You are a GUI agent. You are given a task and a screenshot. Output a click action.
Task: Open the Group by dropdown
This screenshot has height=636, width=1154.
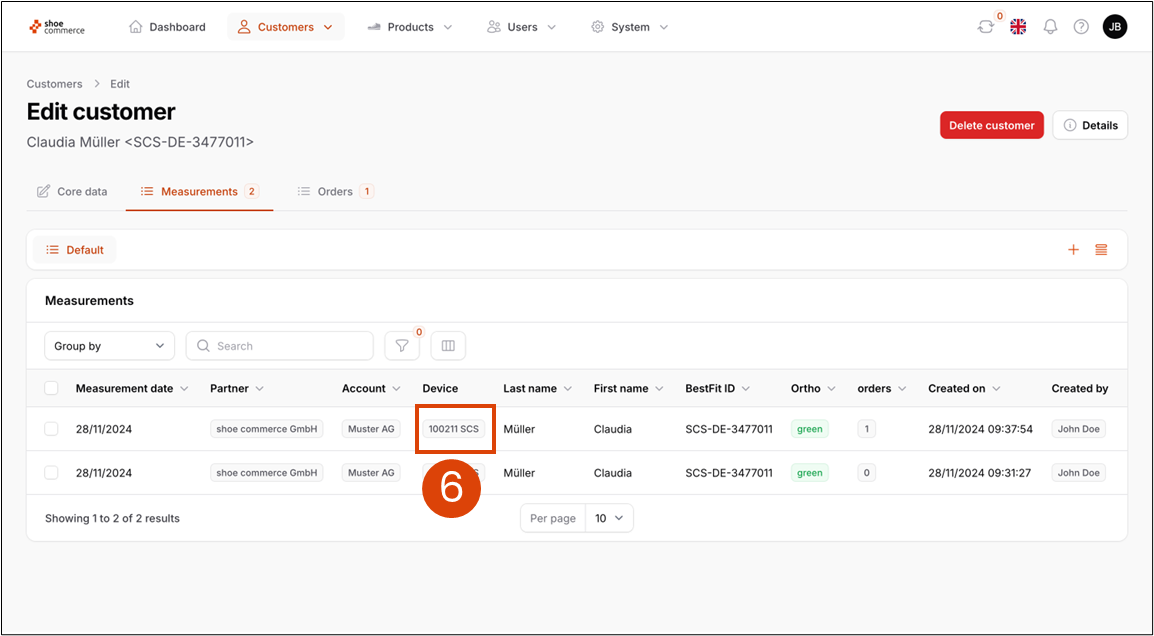(109, 346)
